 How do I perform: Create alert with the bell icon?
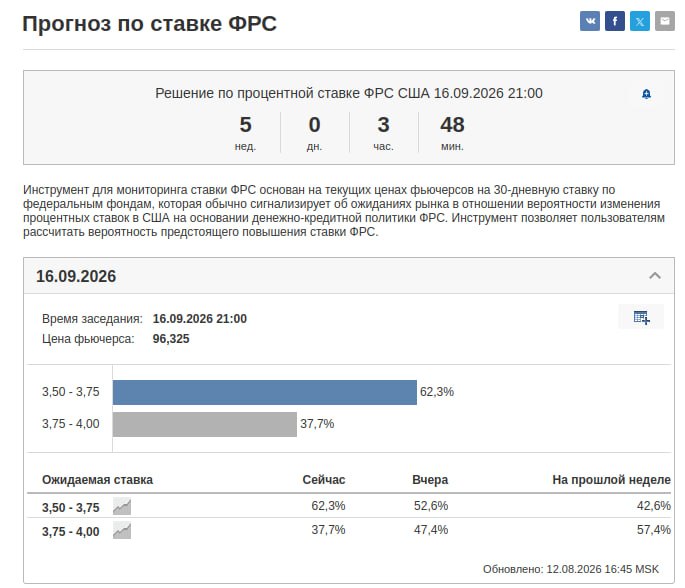[x=646, y=94]
